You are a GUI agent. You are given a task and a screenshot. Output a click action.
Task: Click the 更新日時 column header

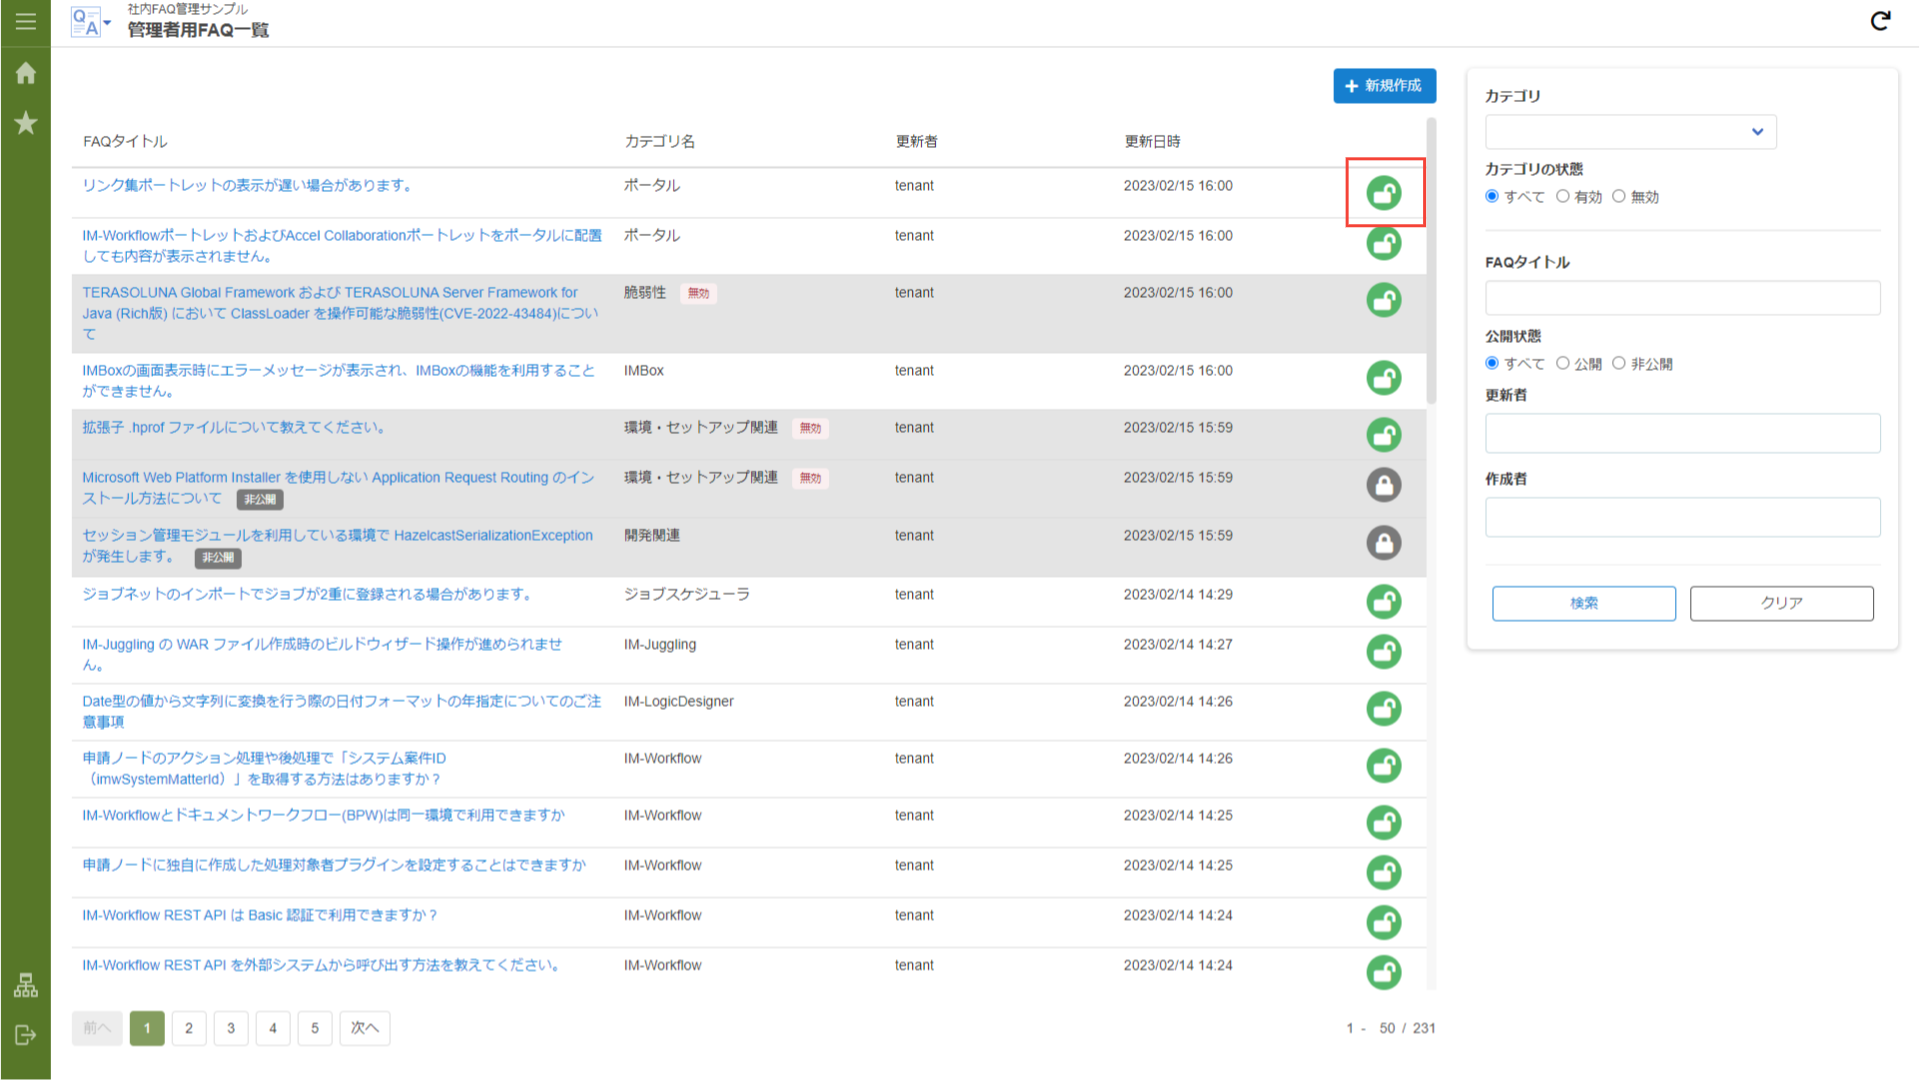(x=1152, y=142)
